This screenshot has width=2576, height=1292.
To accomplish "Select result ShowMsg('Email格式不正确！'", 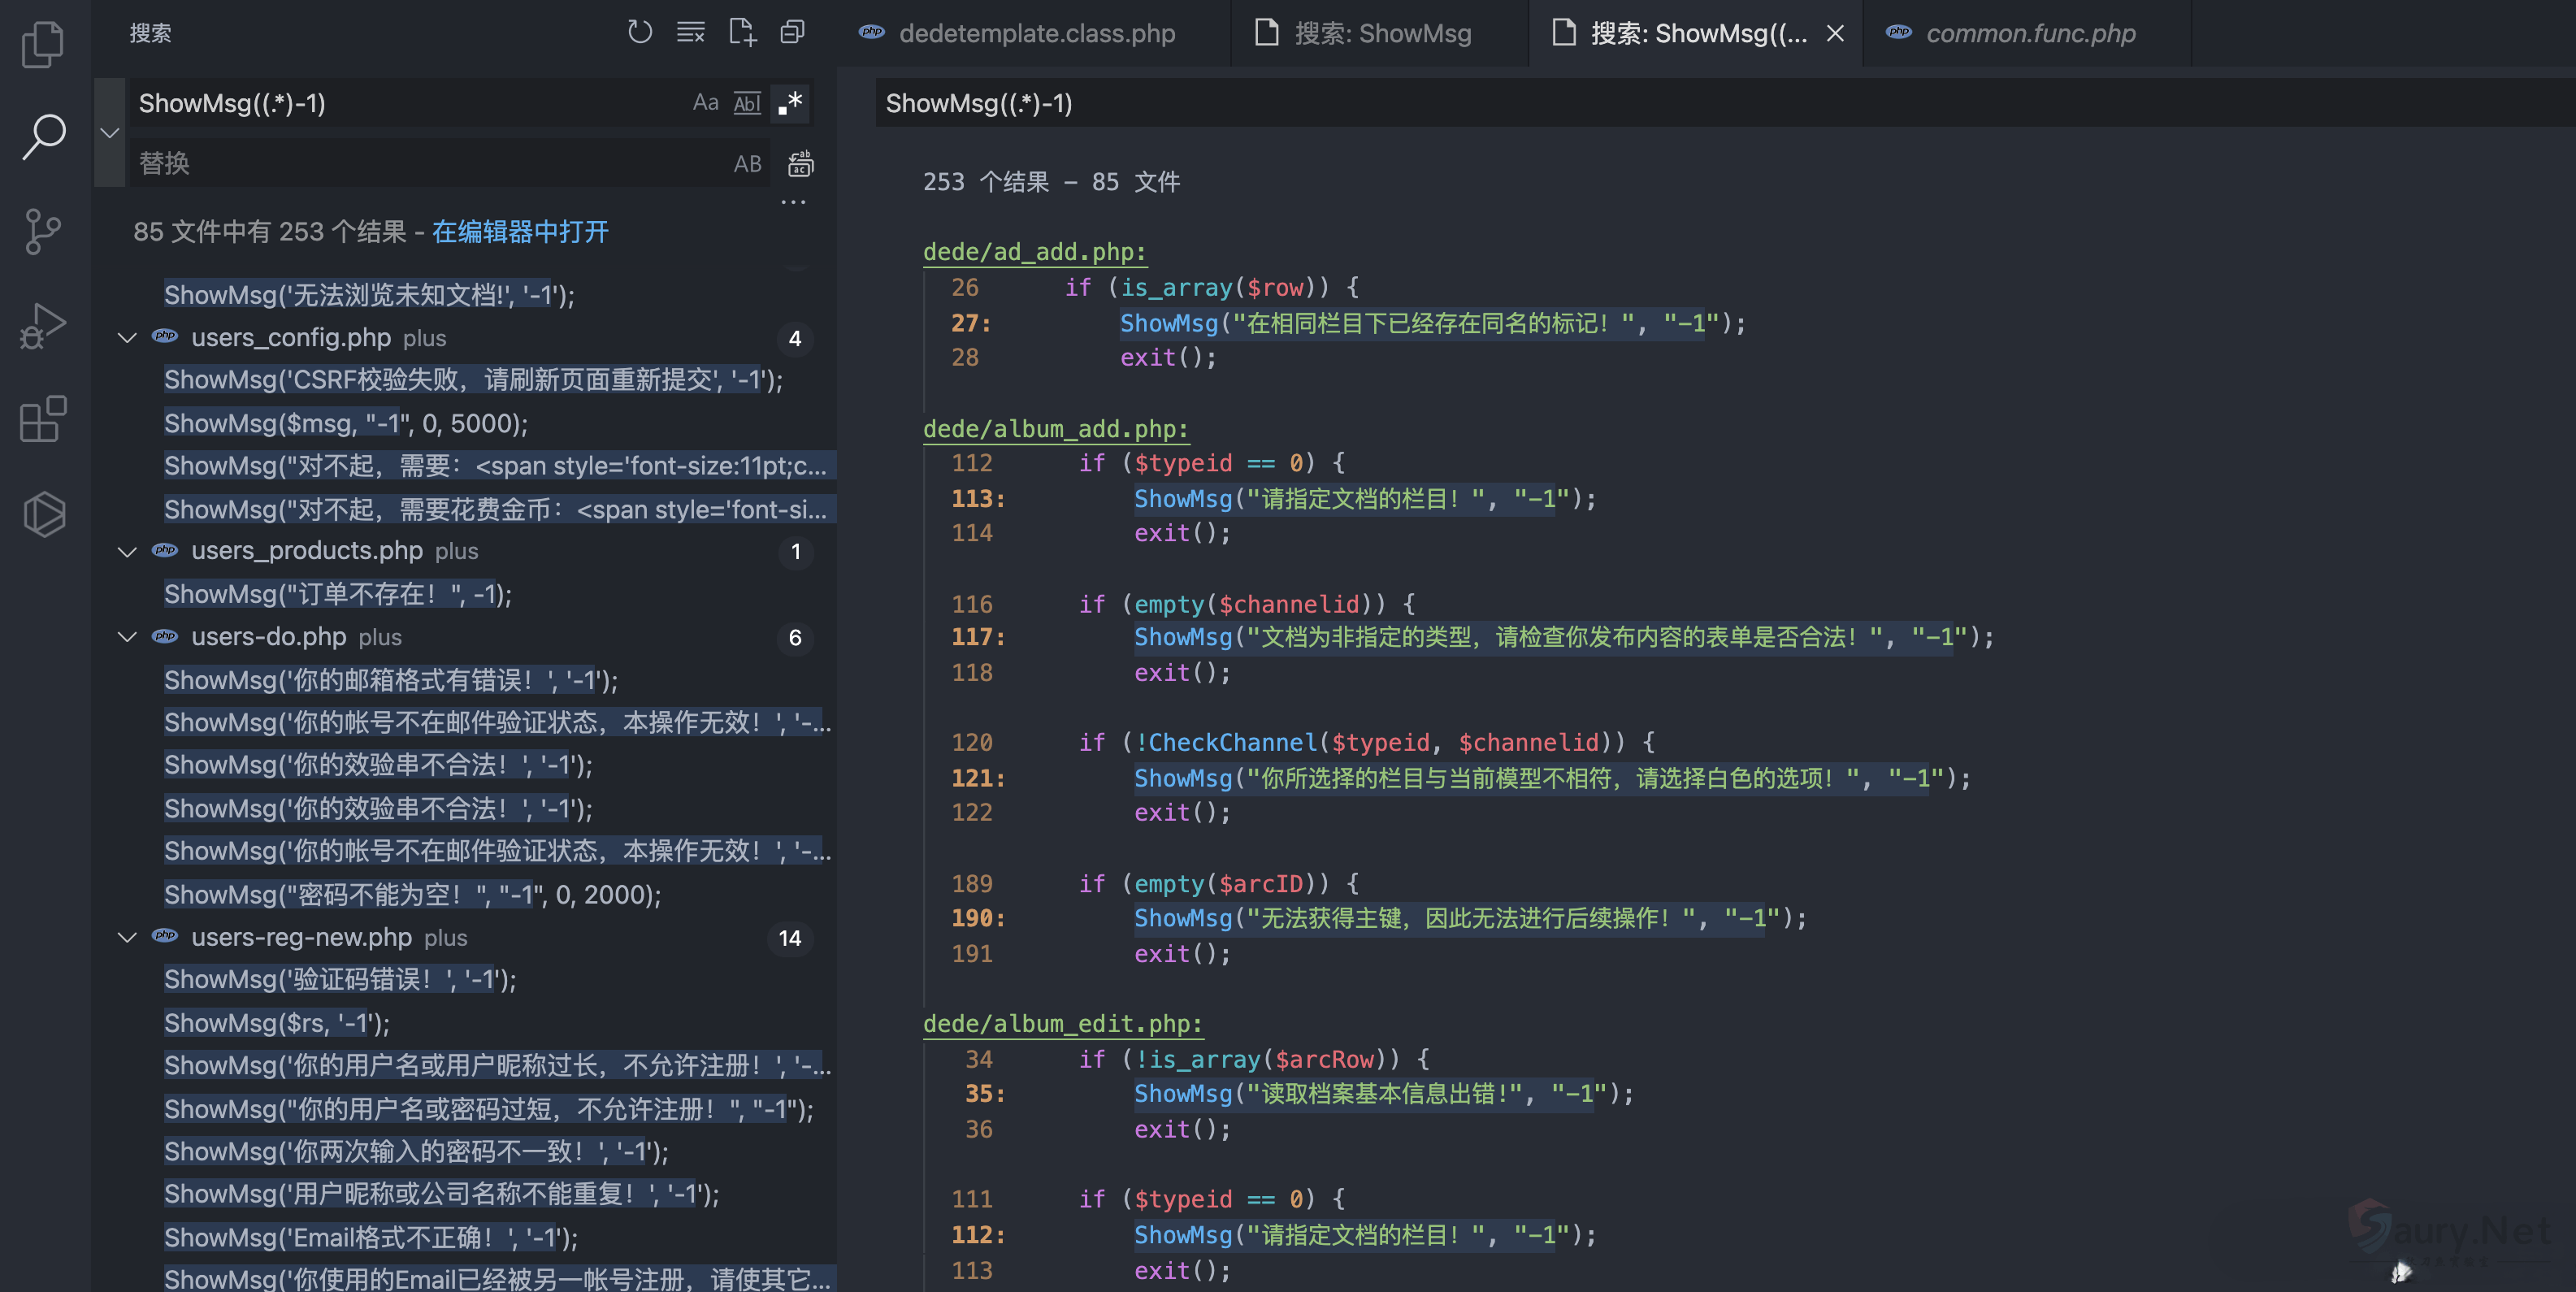I will 371,1237.
